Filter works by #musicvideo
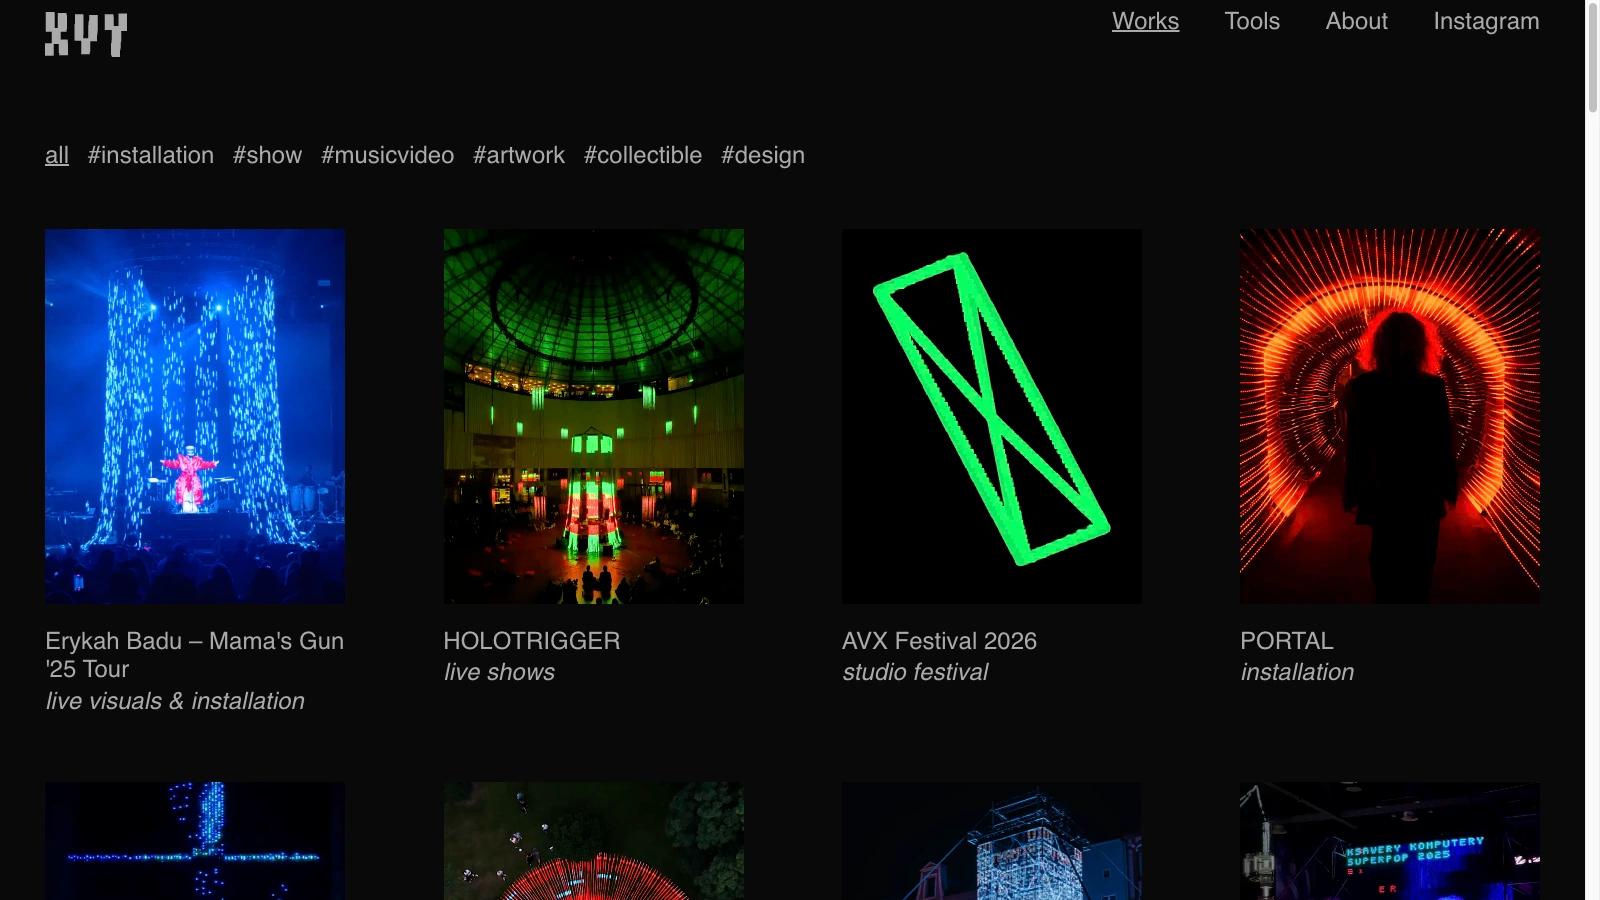Image resolution: width=1600 pixels, height=900 pixels. pos(387,155)
